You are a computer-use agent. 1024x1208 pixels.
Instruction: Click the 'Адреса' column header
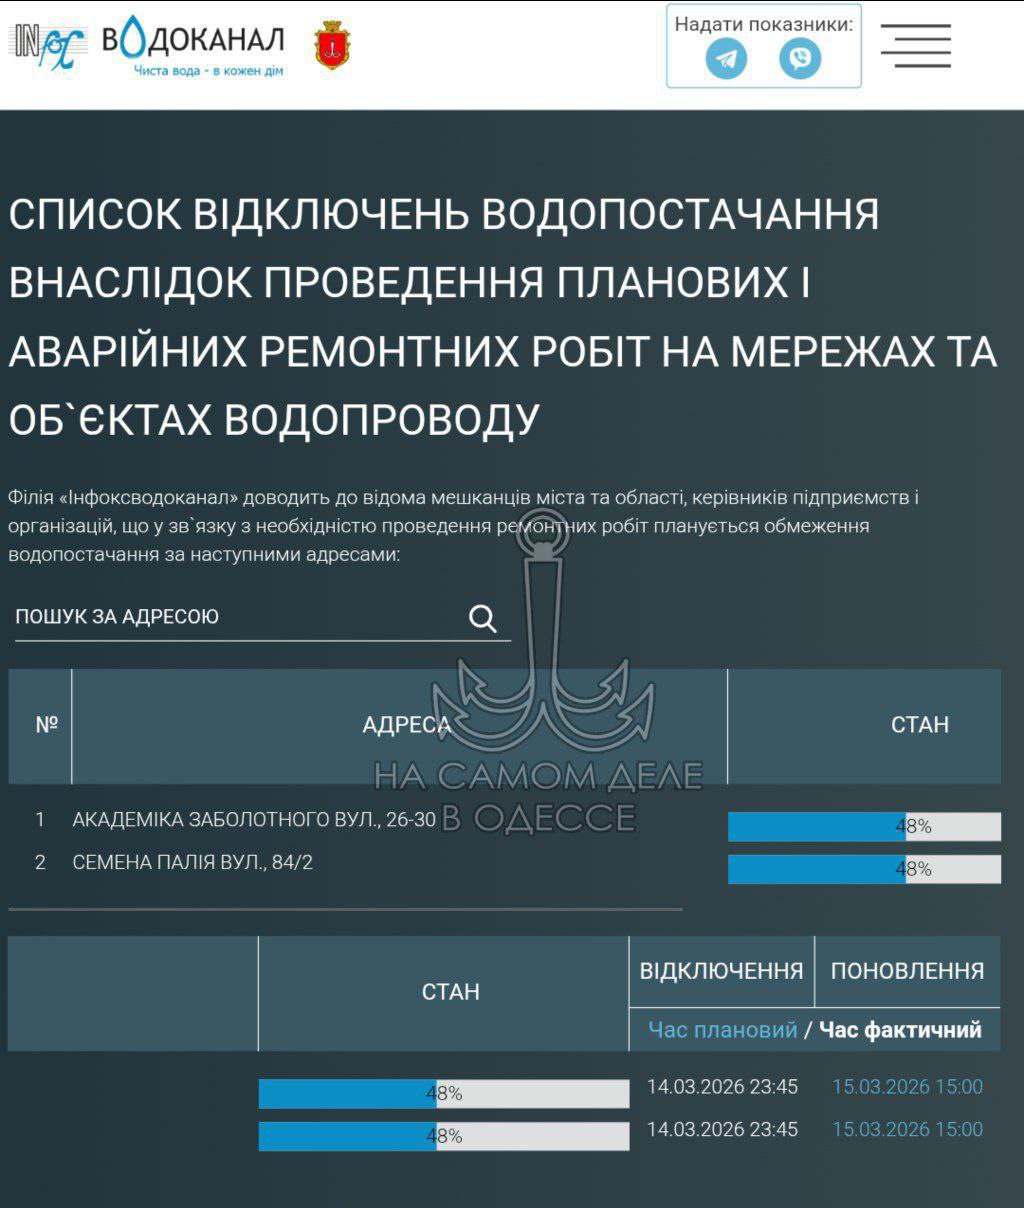pyautogui.click(x=405, y=725)
